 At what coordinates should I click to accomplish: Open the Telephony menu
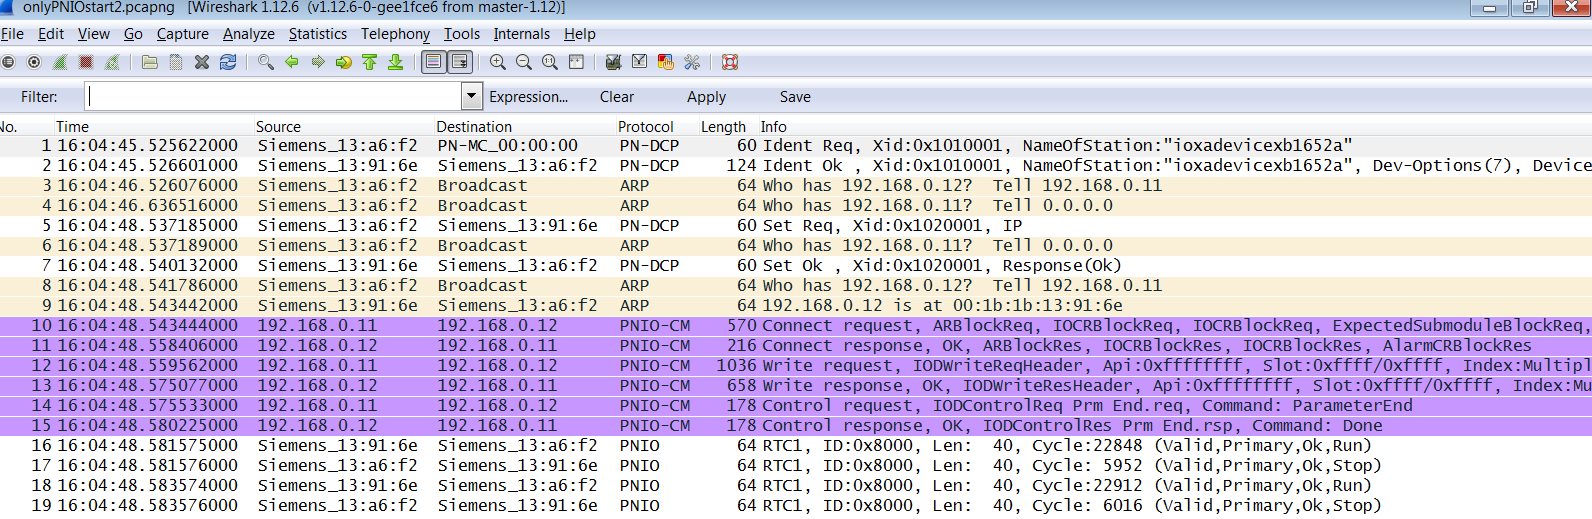(396, 34)
